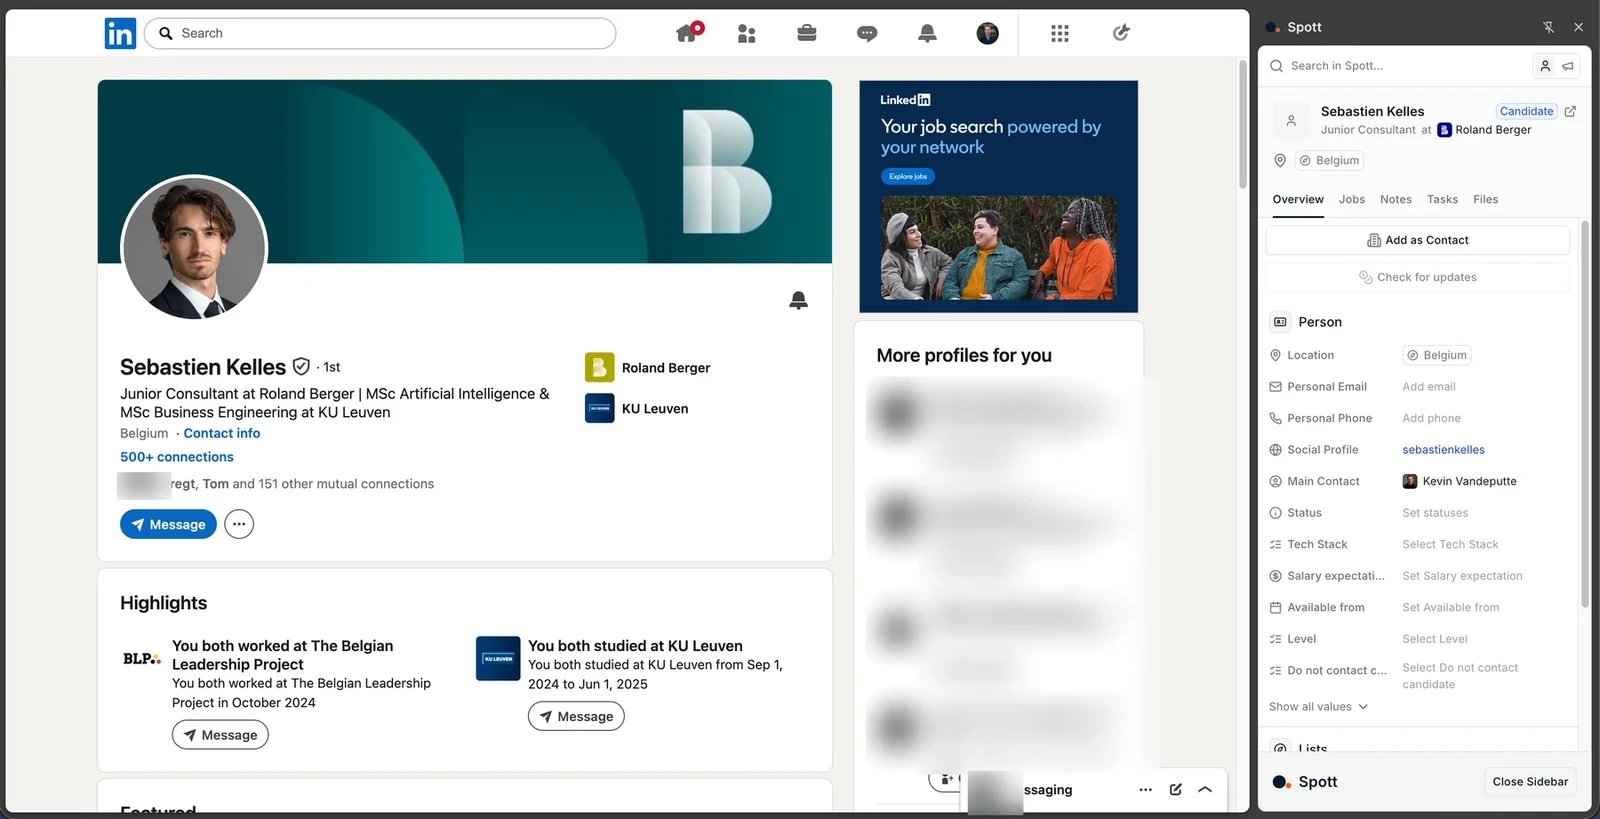
Task: Change Main Contact Kevin Vandeputte
Action: [x=1459, y=481]
